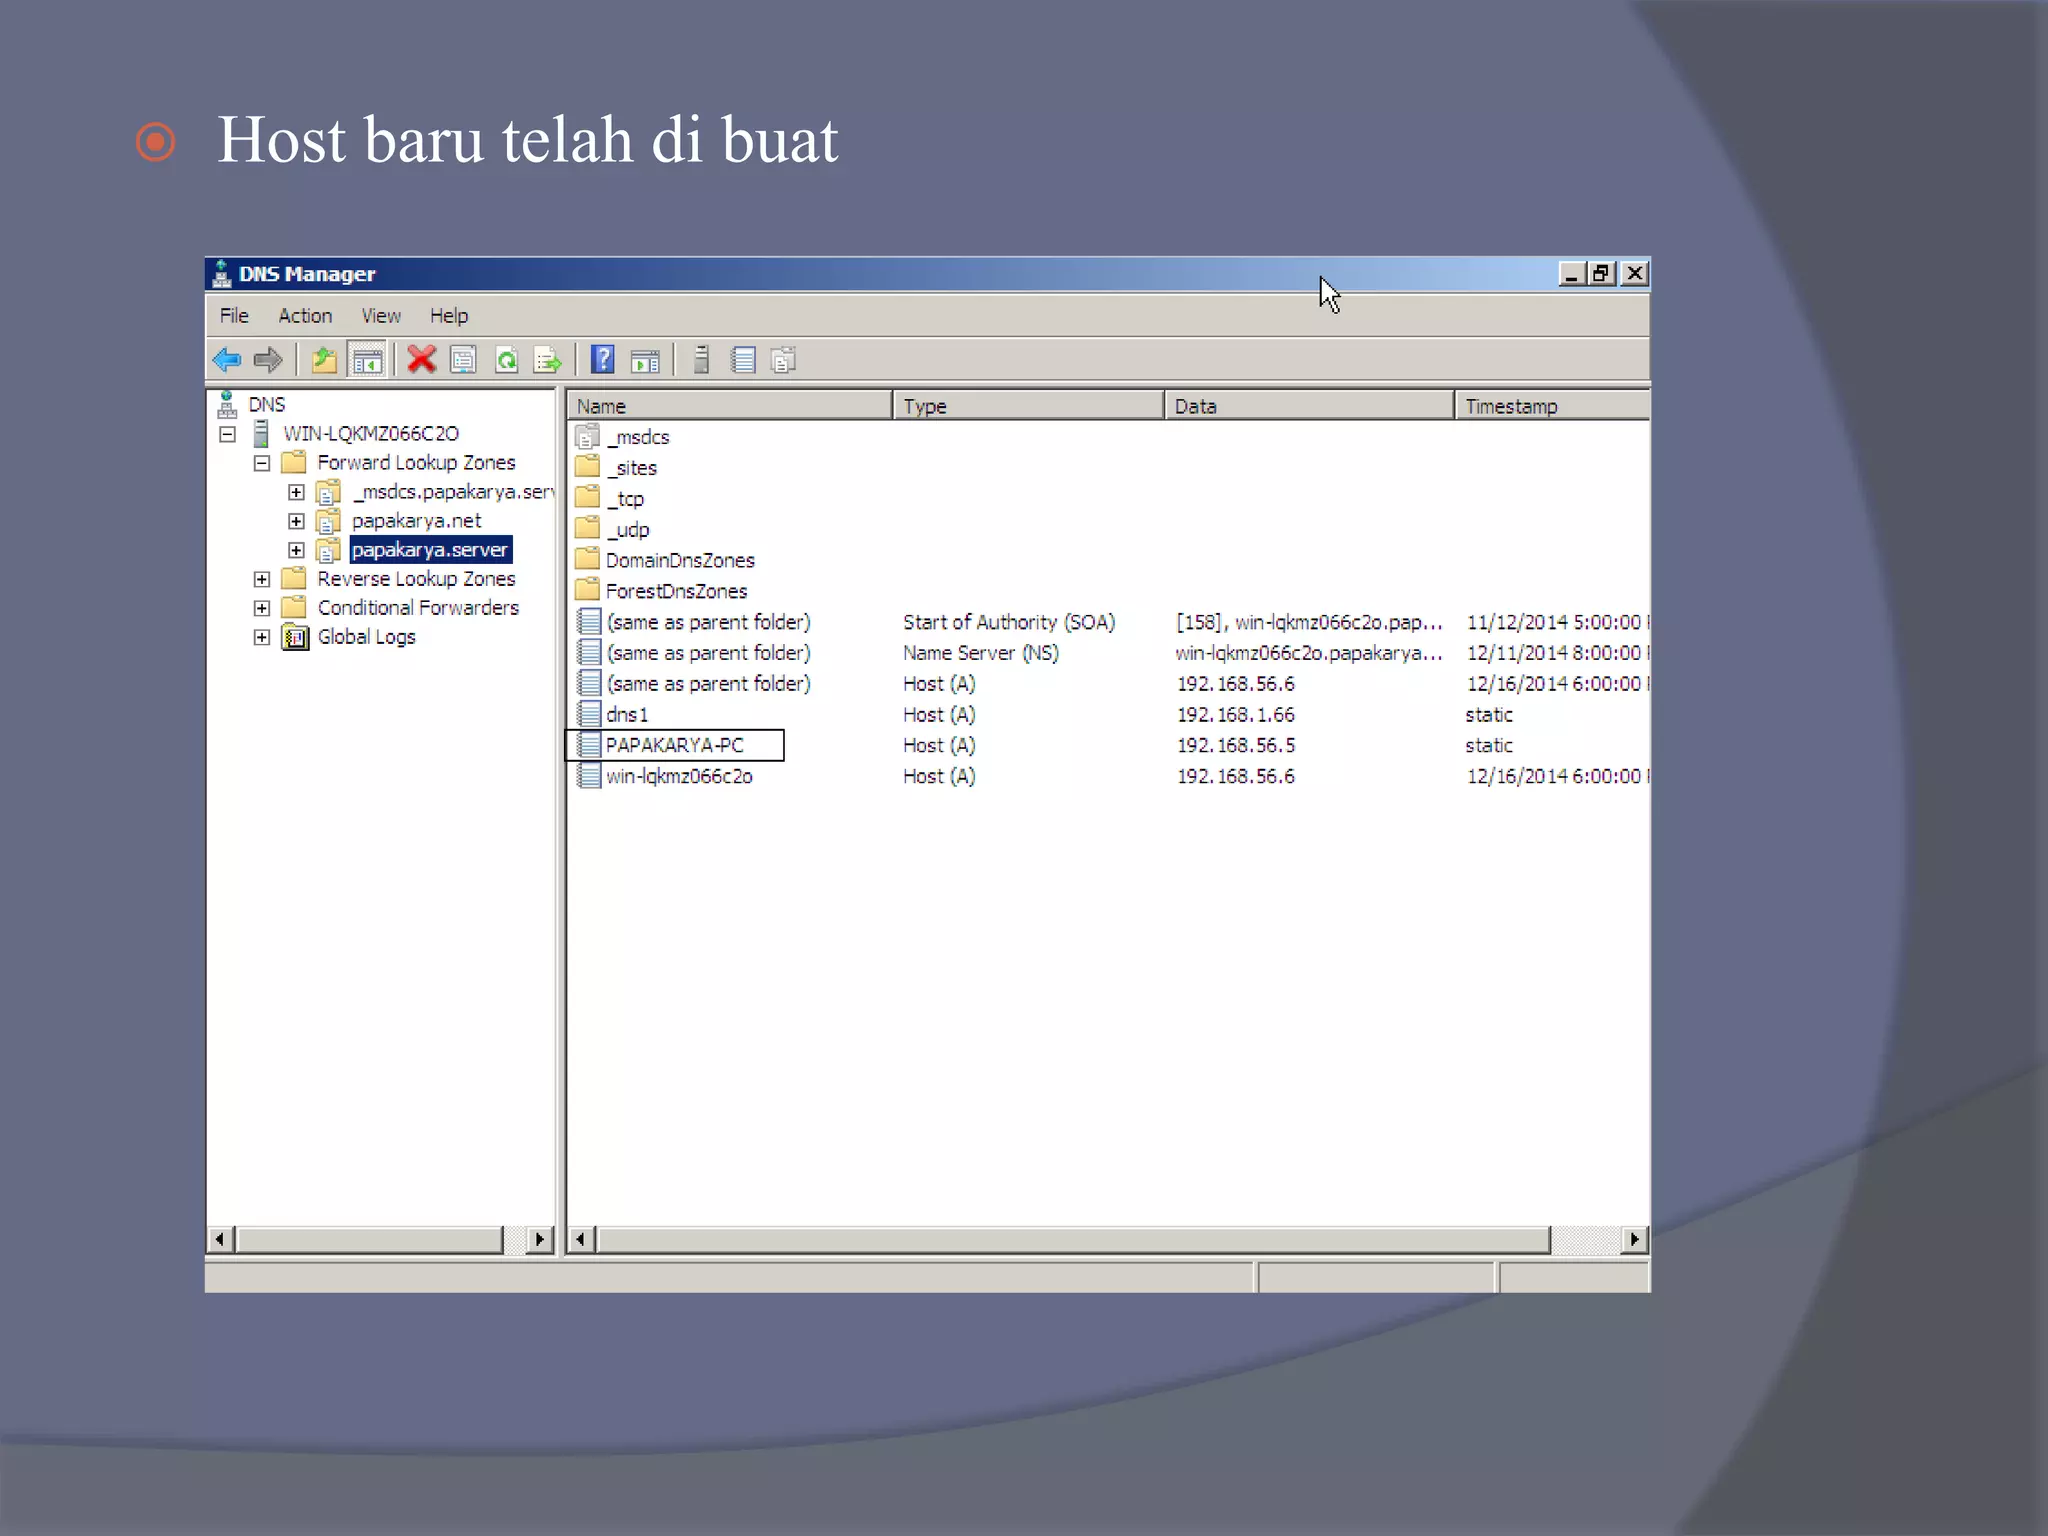This screenshot has width=2048, height=1536.
Task: Click the _sites folder icon
Action: [x=588, y=467]
